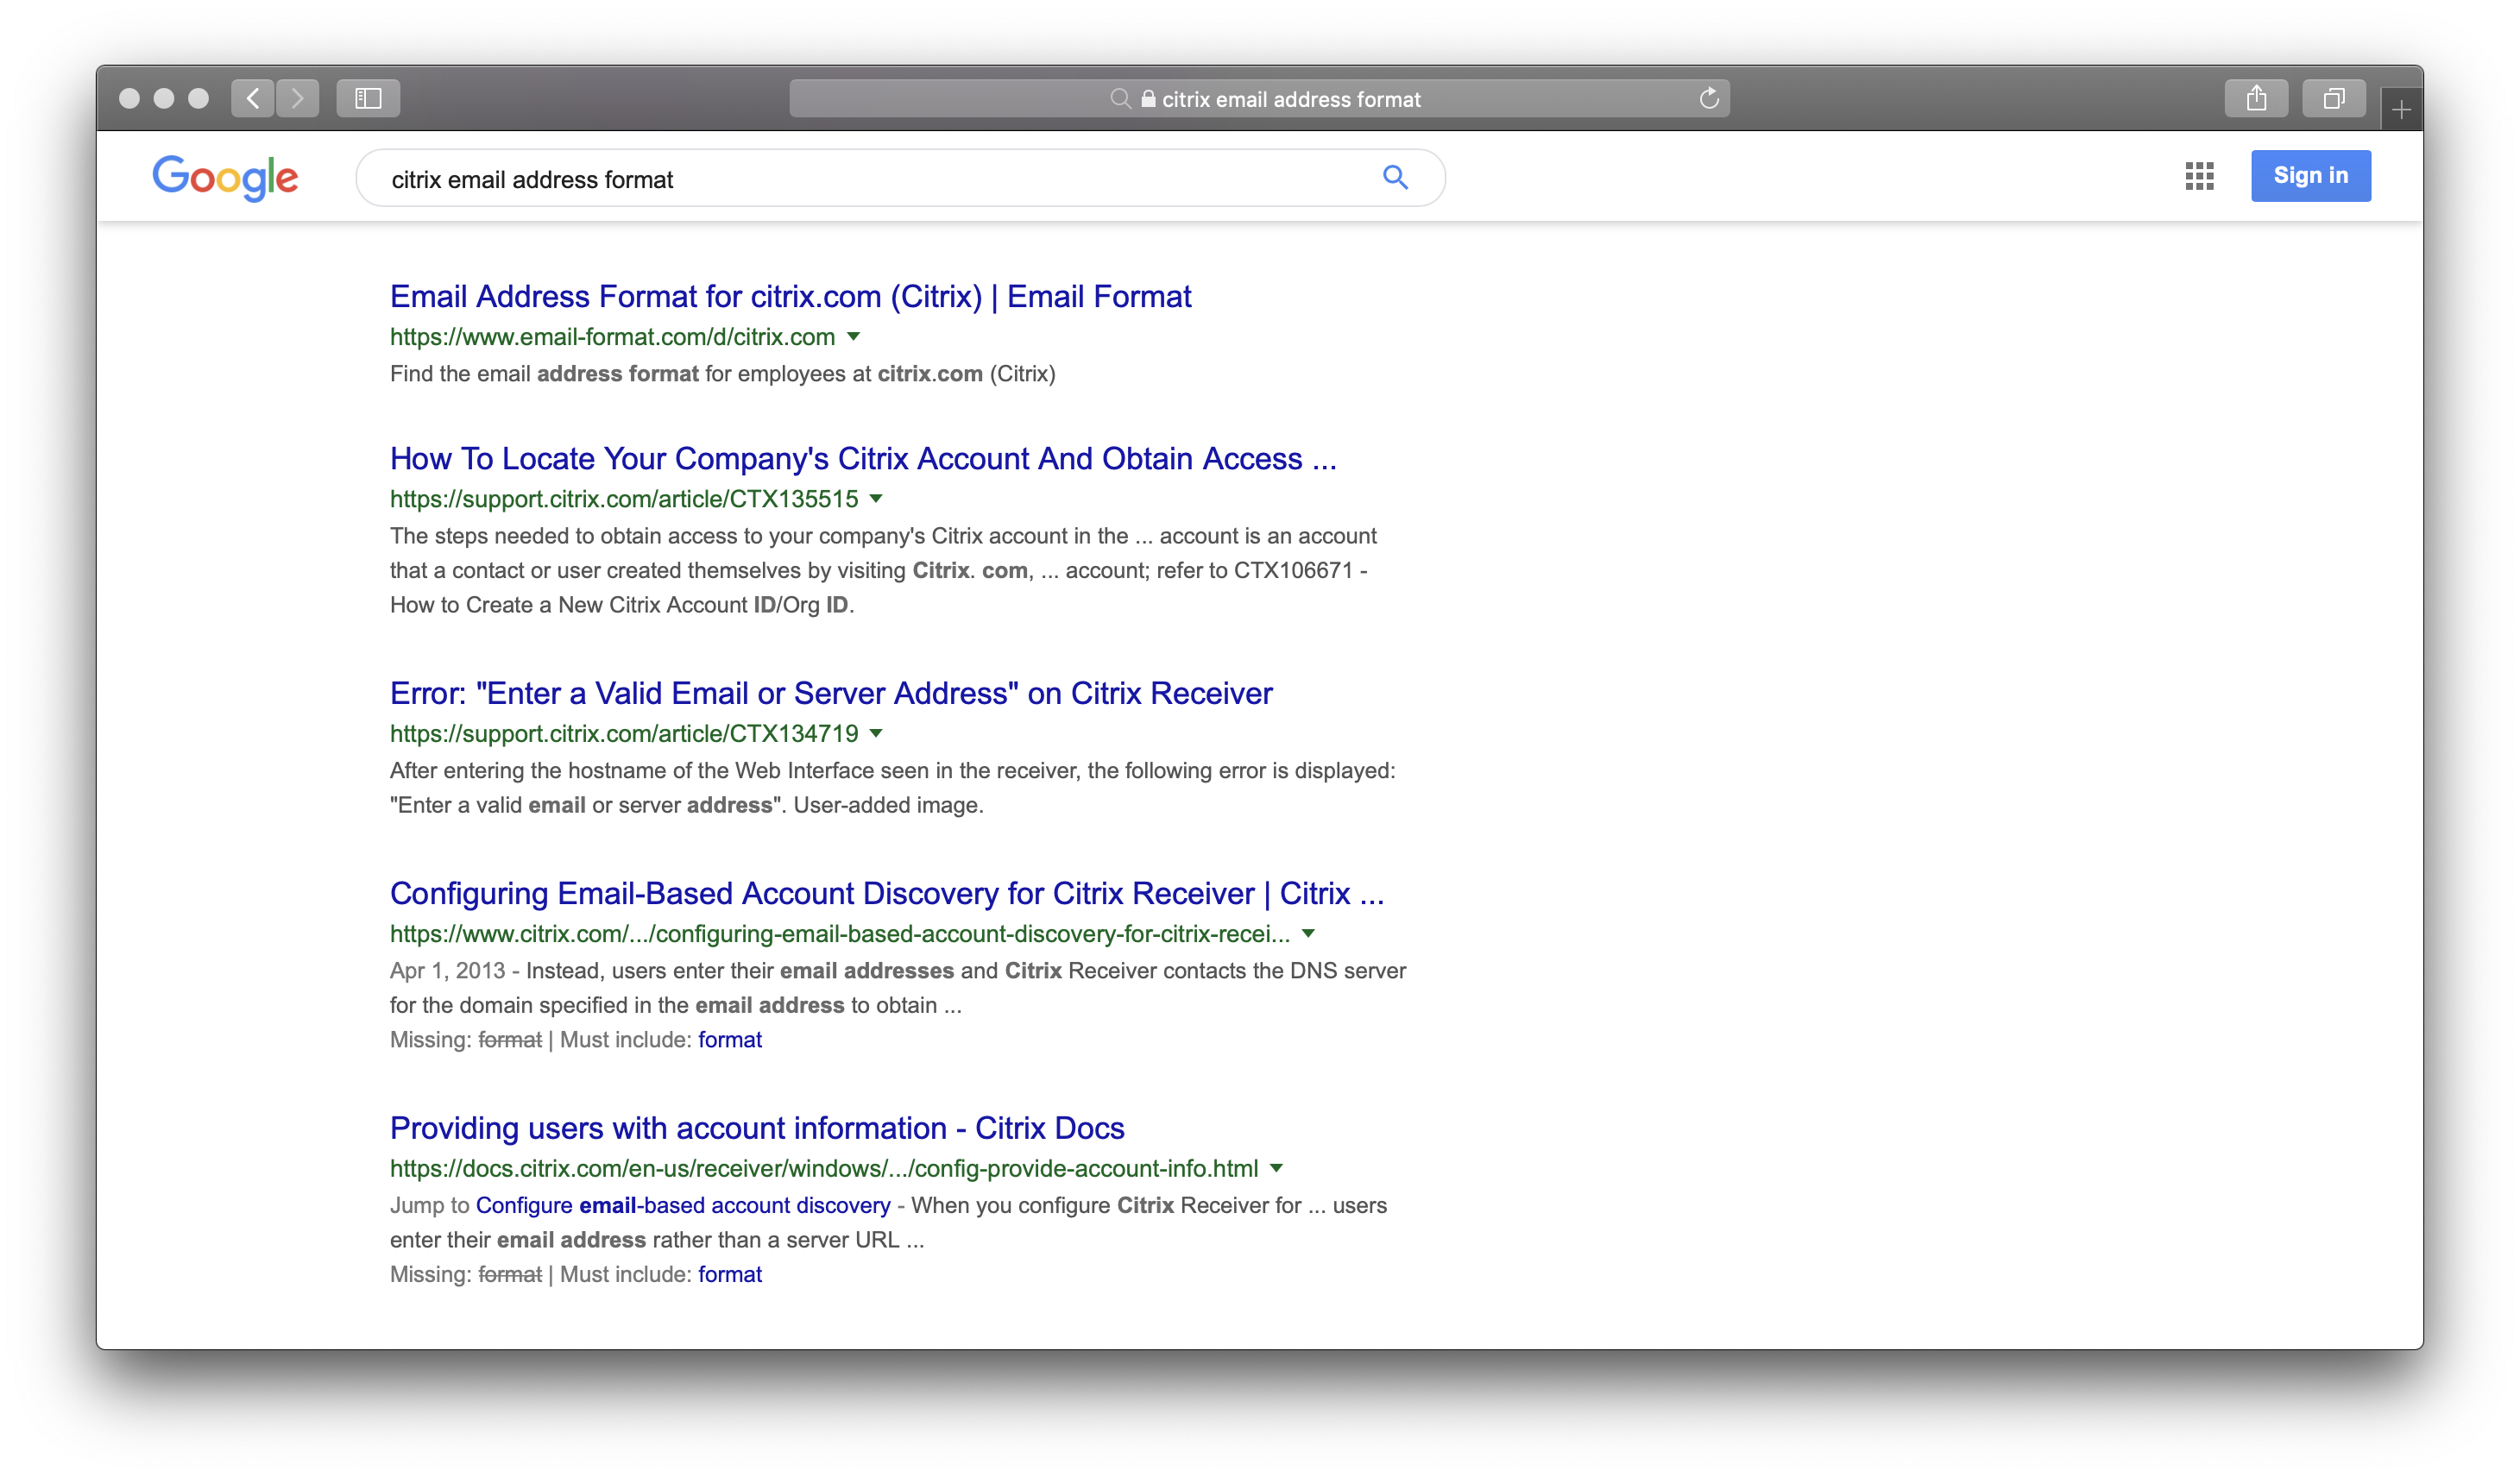Open How To Locate Your Company's Citrix Account
This screenshot has height=1477, width=2520.
pos(863,458)
